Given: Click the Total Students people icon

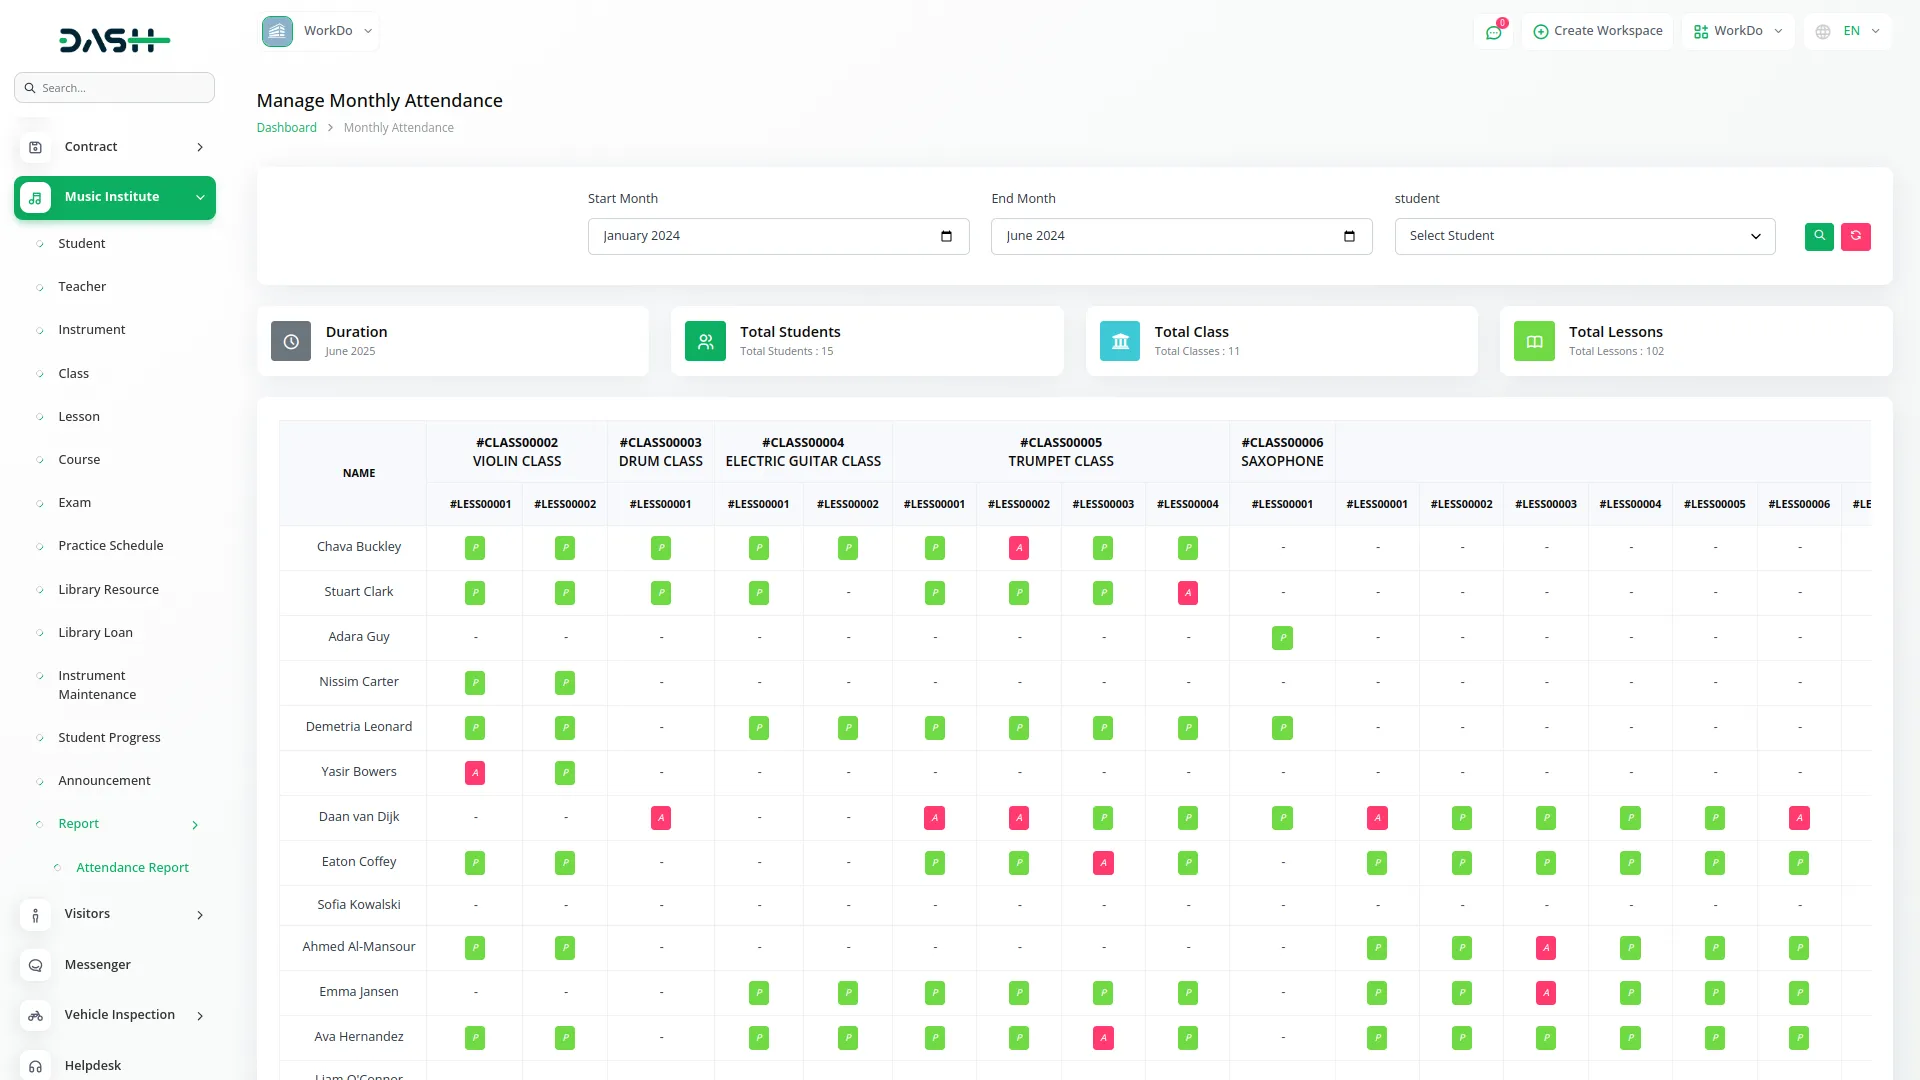Looking at the screenshot, I should (x=705, y=342).
